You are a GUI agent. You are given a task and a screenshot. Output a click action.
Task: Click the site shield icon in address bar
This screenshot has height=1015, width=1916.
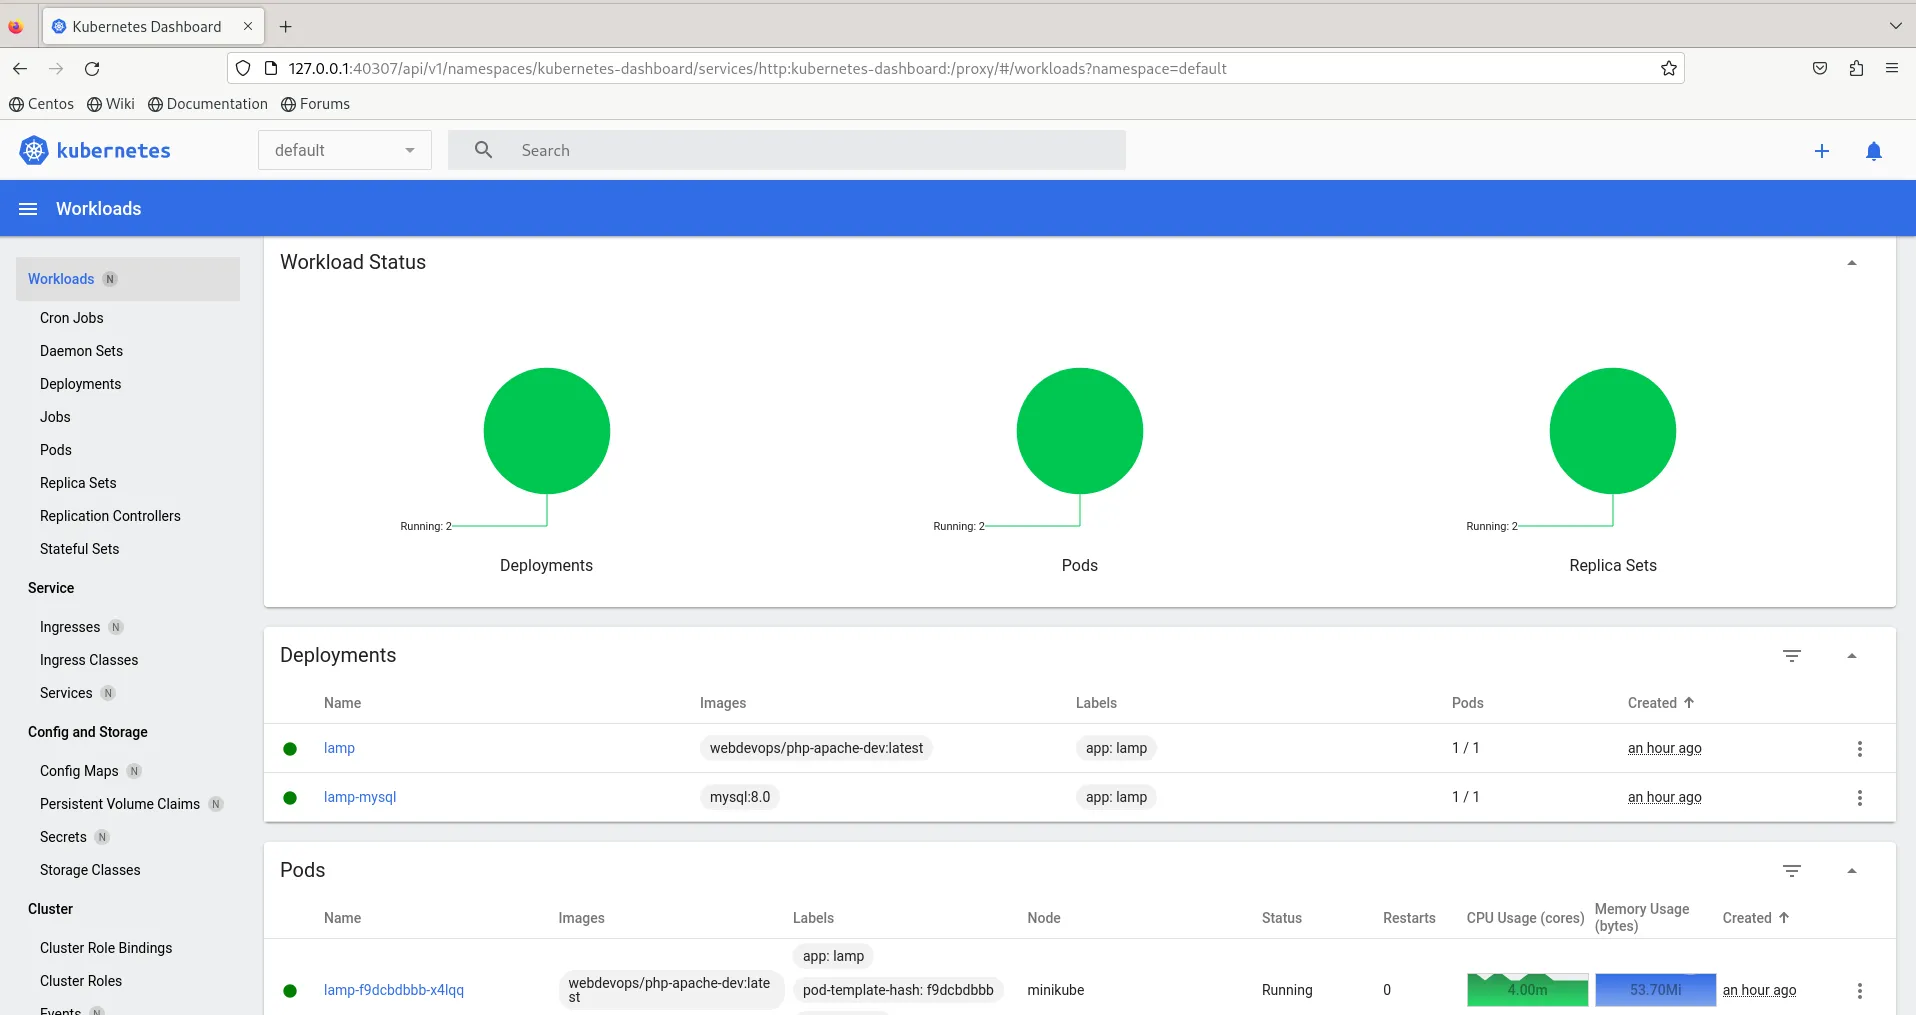(243, 69)
